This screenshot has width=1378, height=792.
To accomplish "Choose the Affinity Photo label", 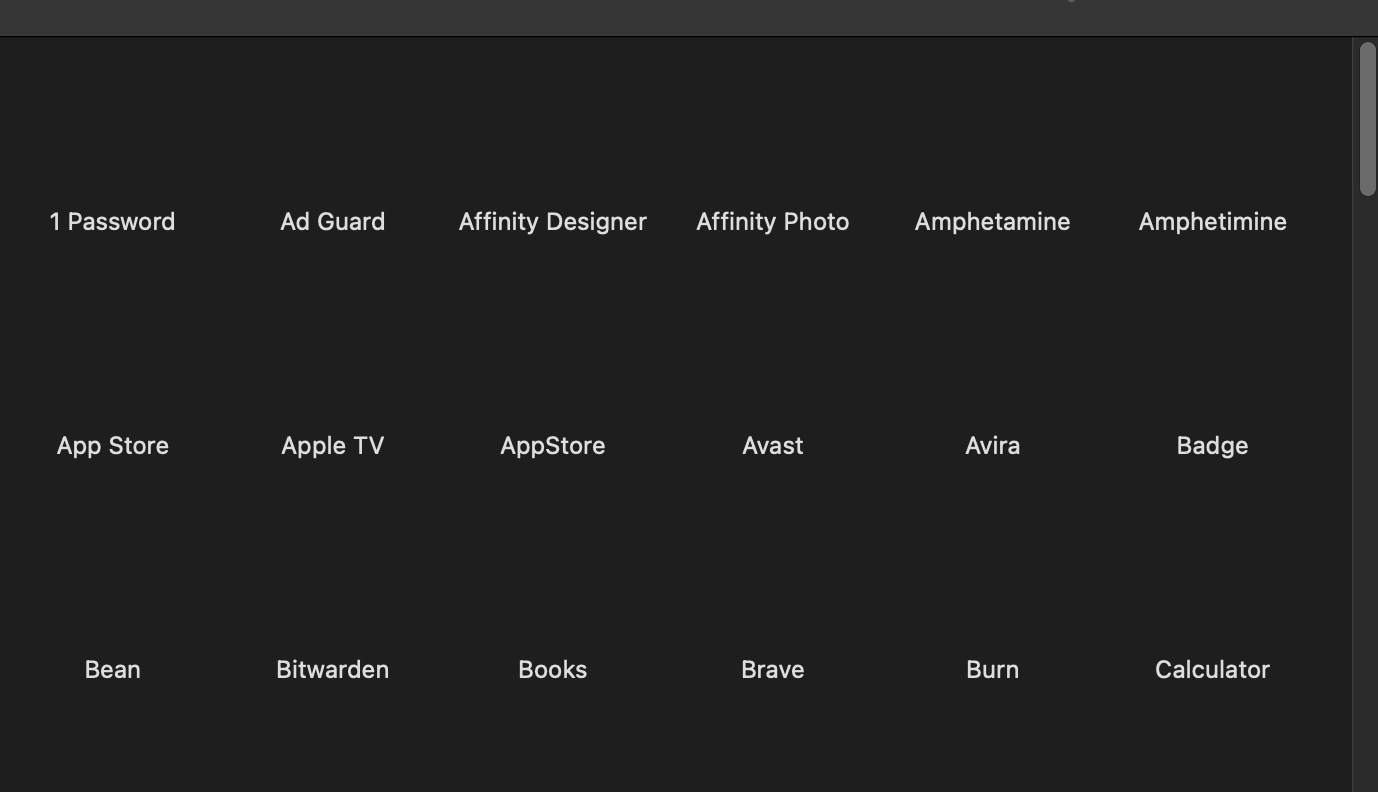I will pos(772,221).
